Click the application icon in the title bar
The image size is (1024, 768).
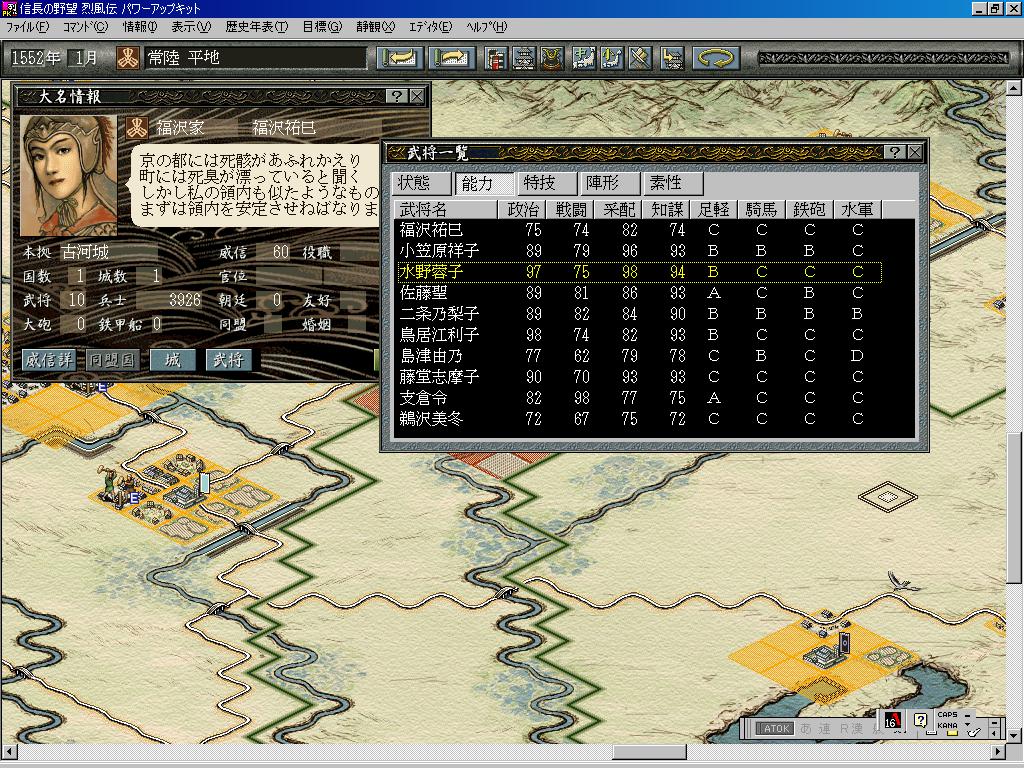[9, 8]
